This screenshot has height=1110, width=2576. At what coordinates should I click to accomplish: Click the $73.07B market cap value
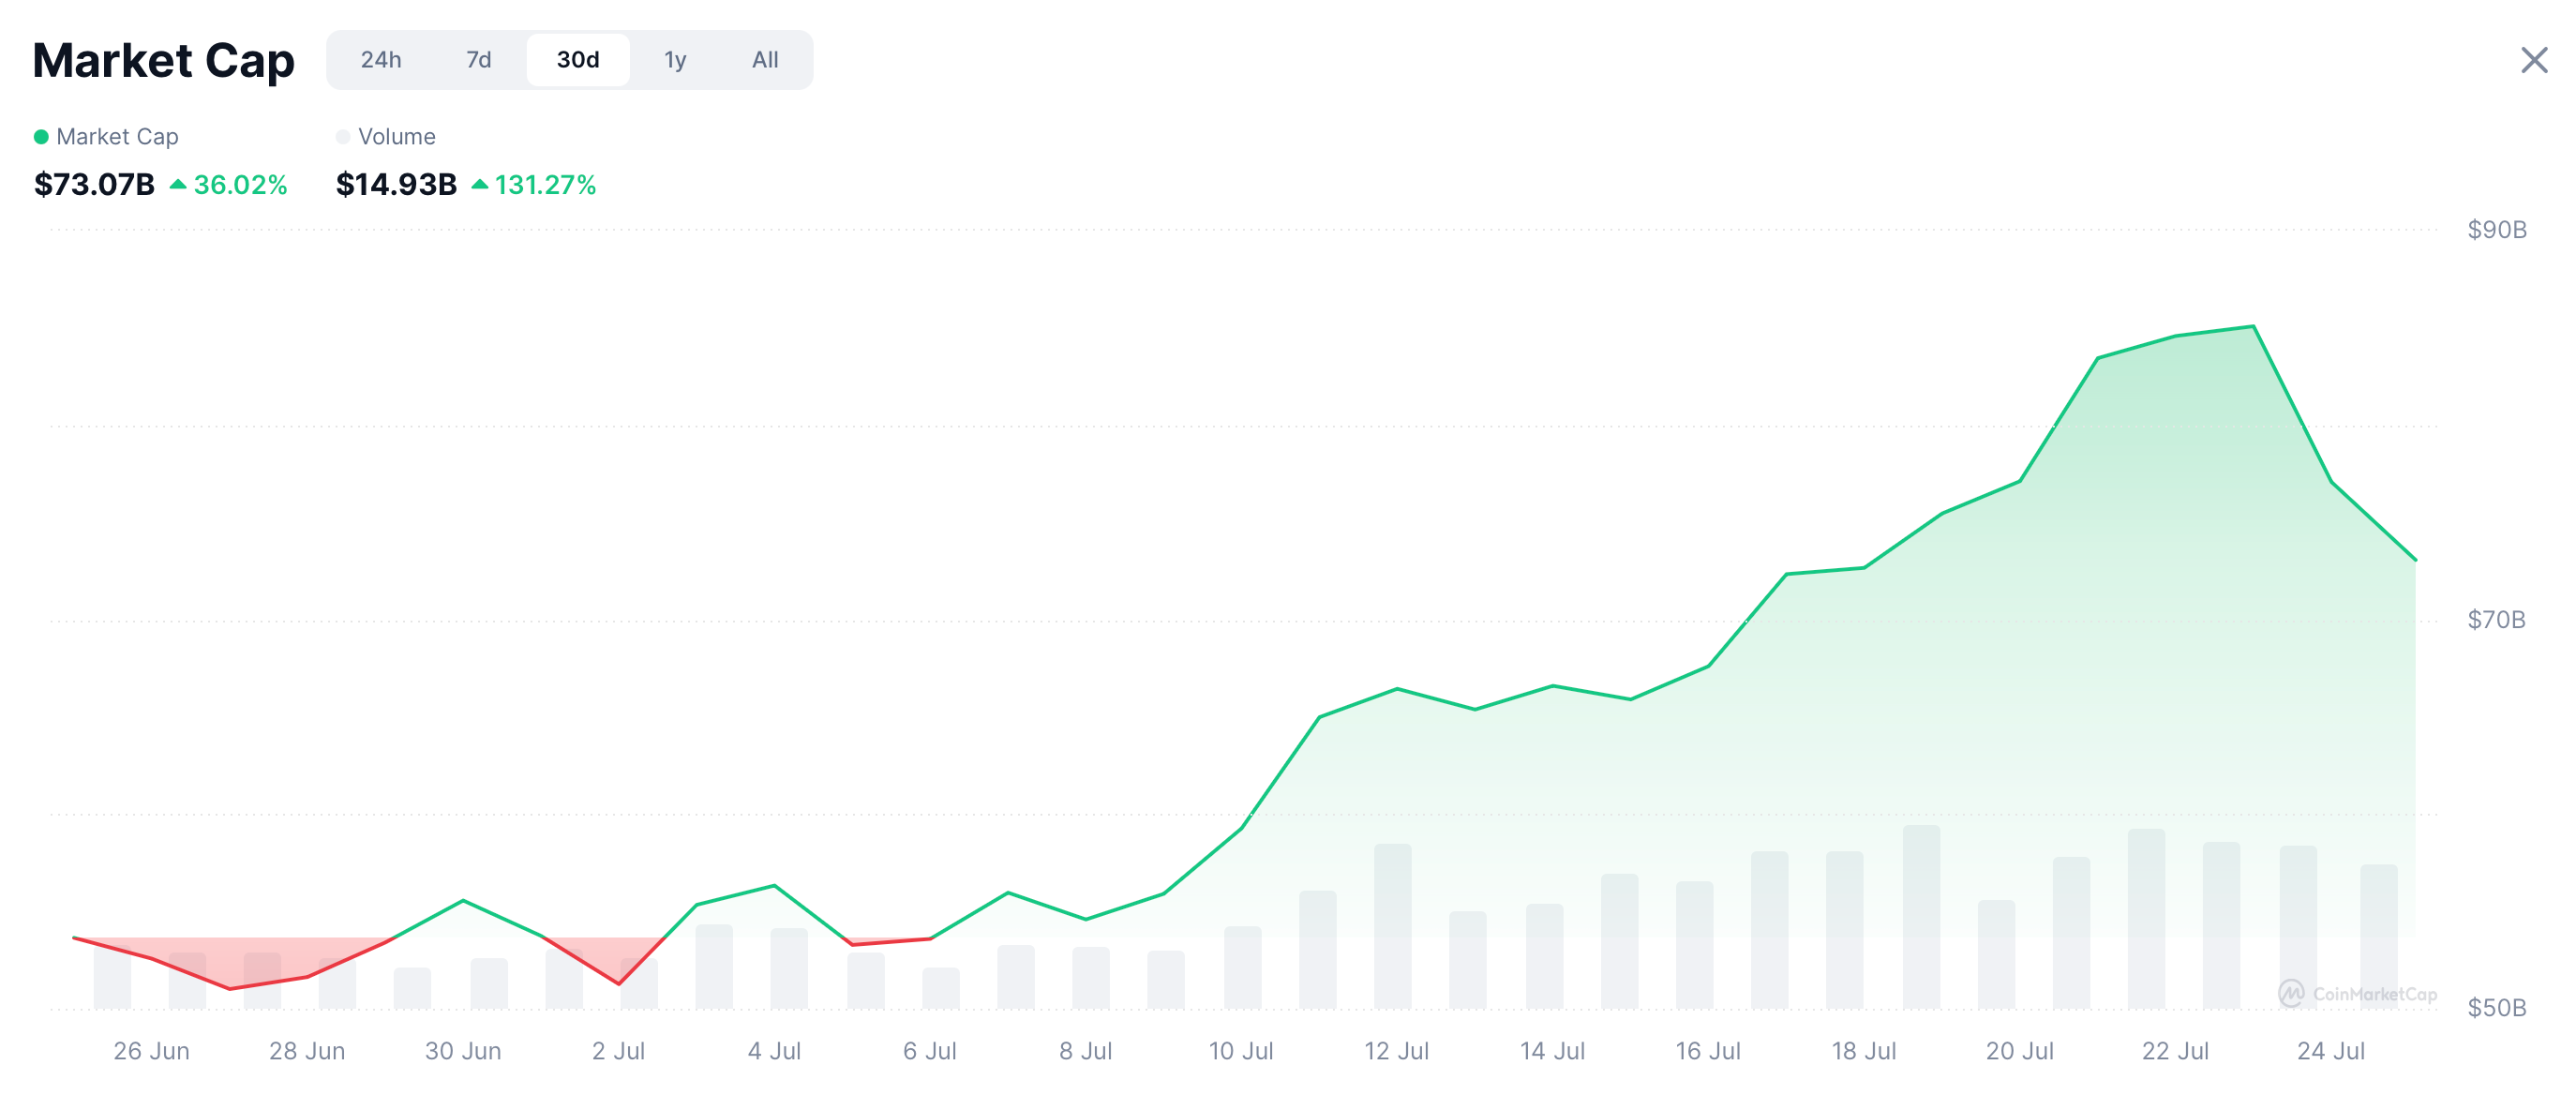pyautogui.click(x=94, y=185)
